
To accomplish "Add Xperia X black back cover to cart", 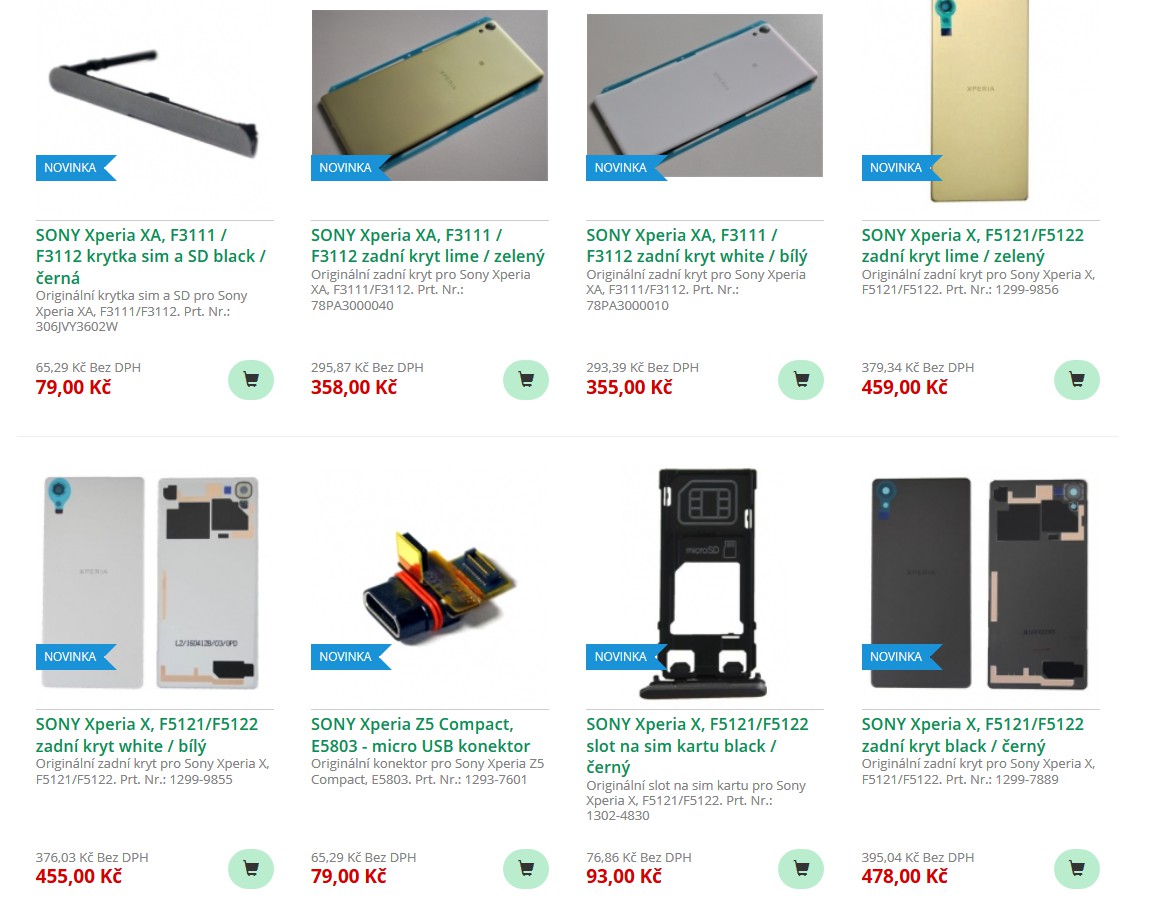I will click(x=1077, y=869).
